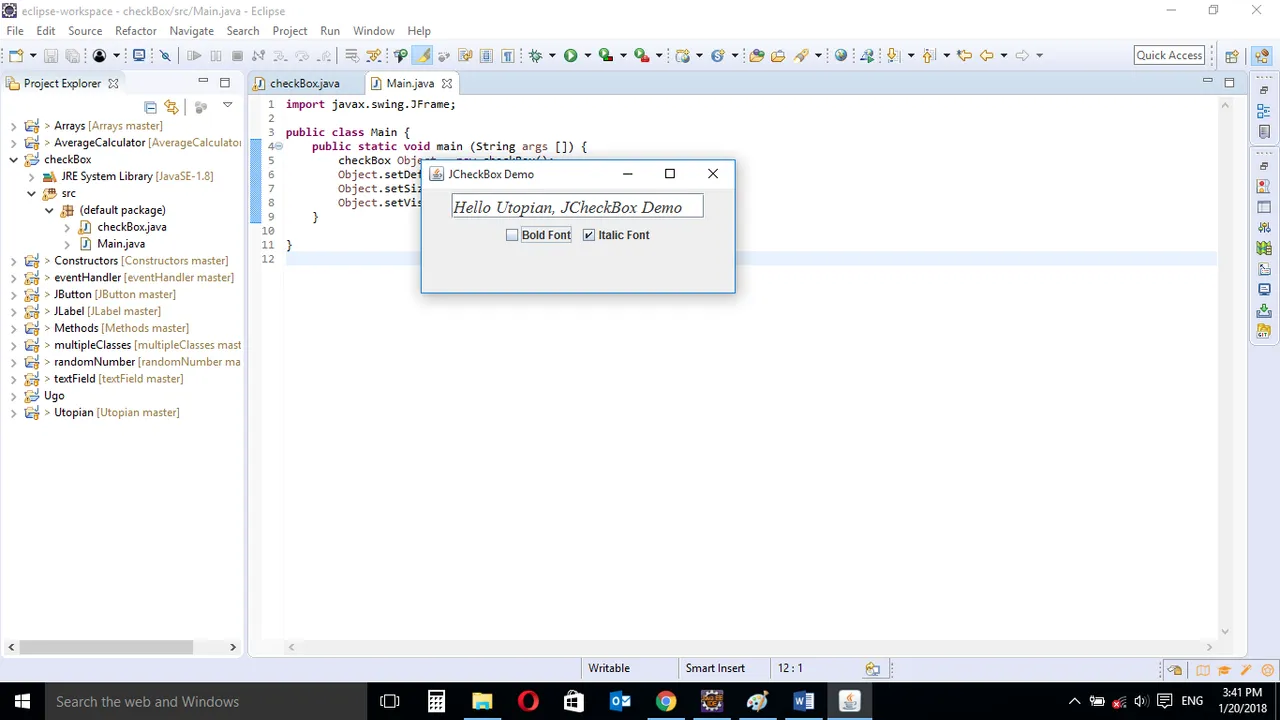1280x720 pixels.
Task: Collapse the checkBox project tree
Action: [x=14, y=160]
